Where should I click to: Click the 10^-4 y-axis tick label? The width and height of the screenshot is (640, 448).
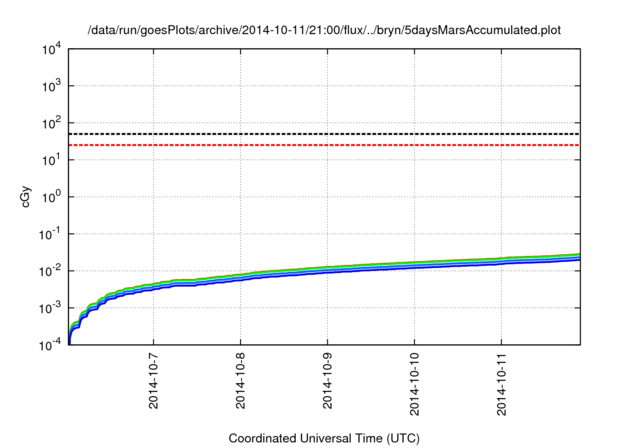tap(50, 345)
